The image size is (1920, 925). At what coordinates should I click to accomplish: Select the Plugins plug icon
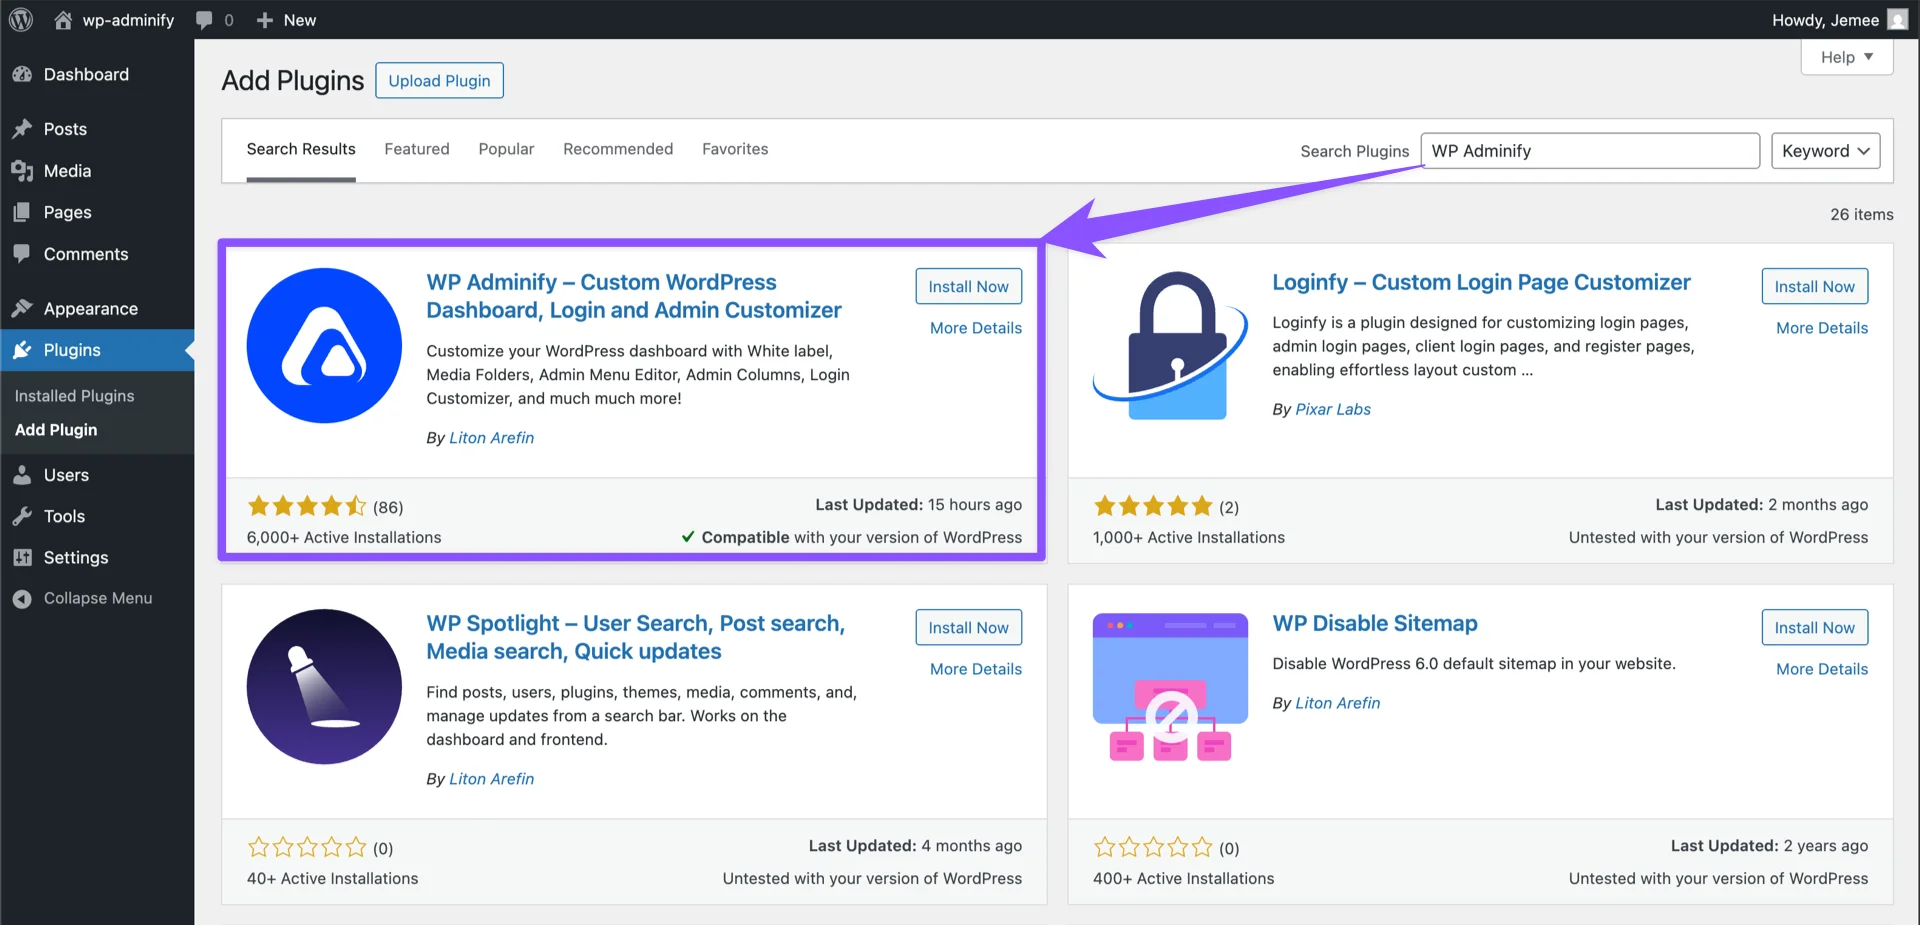(x=24, y=350)
